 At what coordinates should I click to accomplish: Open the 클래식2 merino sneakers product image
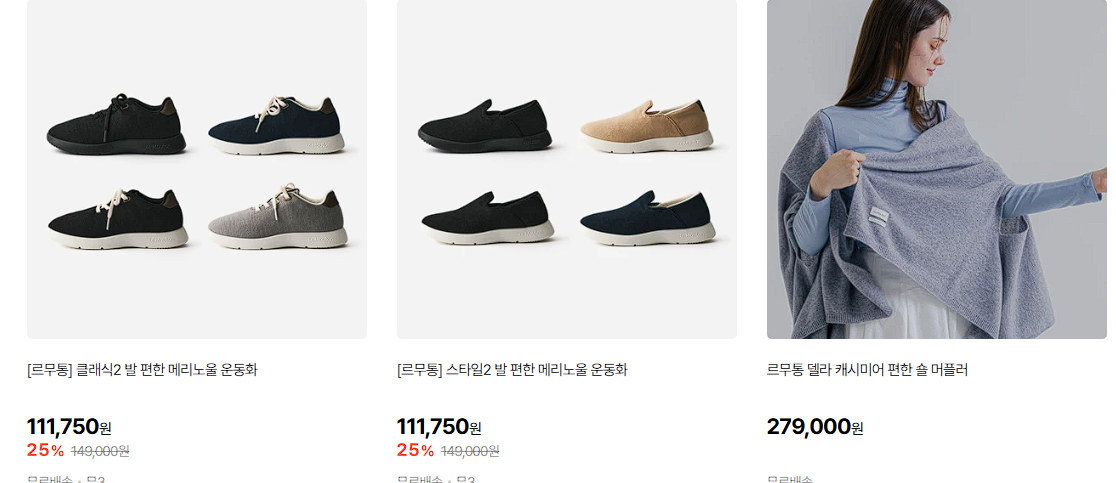pos(197,169)
